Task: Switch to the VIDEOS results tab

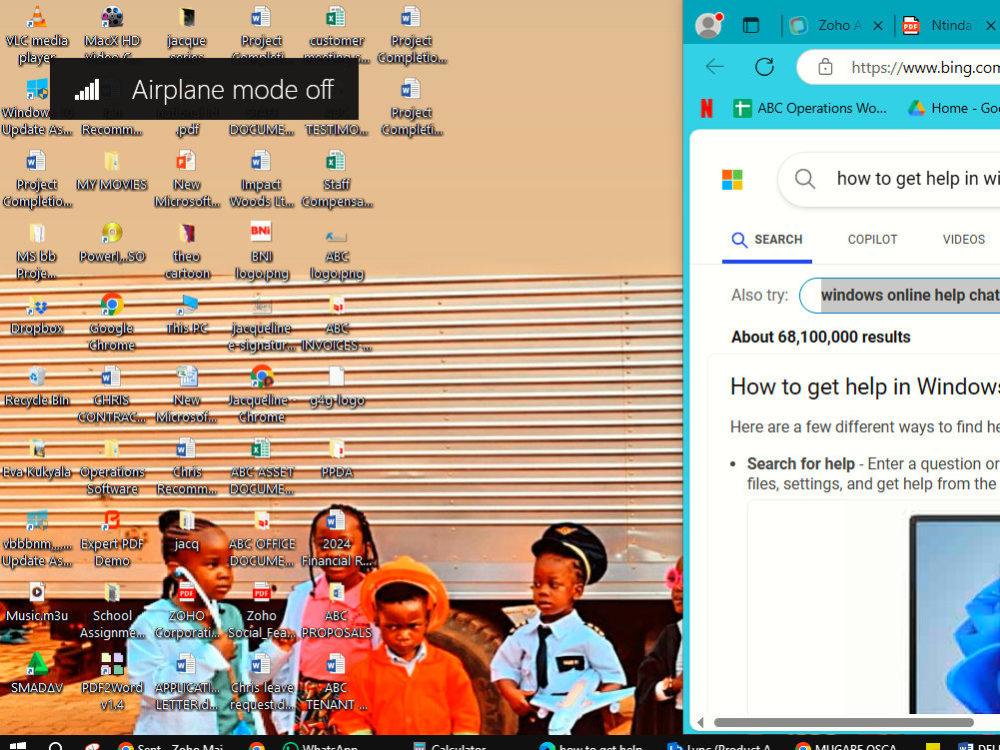Action: (964, 240)
